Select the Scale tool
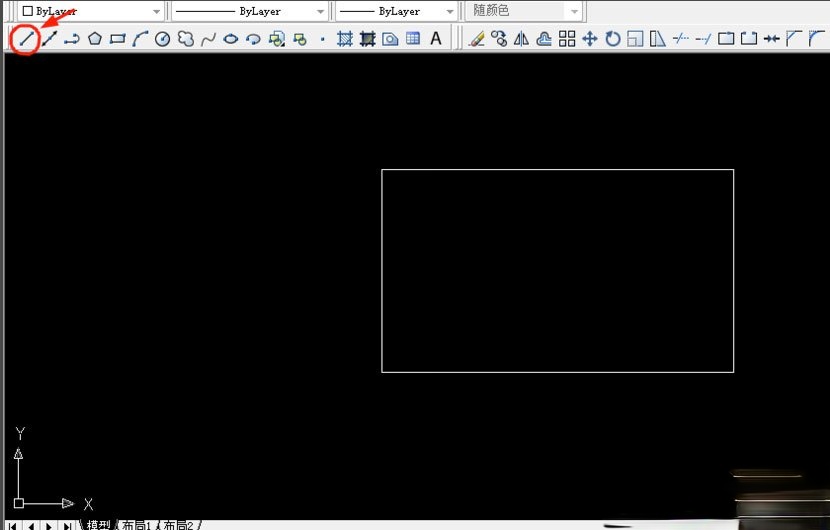 coord(635,39)
